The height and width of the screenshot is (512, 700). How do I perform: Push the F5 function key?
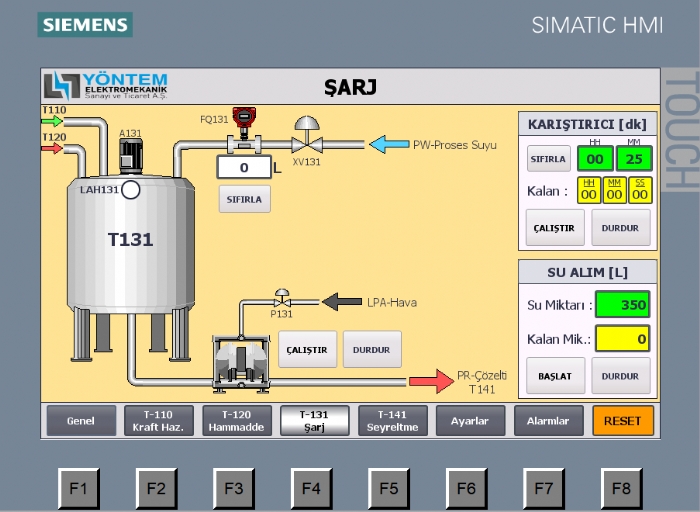coord(389,488)
